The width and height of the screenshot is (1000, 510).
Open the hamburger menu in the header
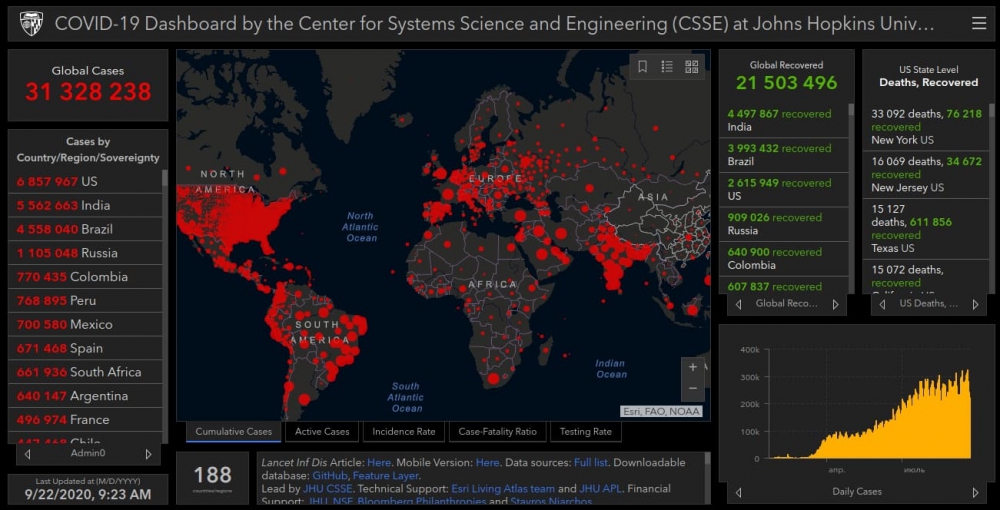click(x=978, y=23)
